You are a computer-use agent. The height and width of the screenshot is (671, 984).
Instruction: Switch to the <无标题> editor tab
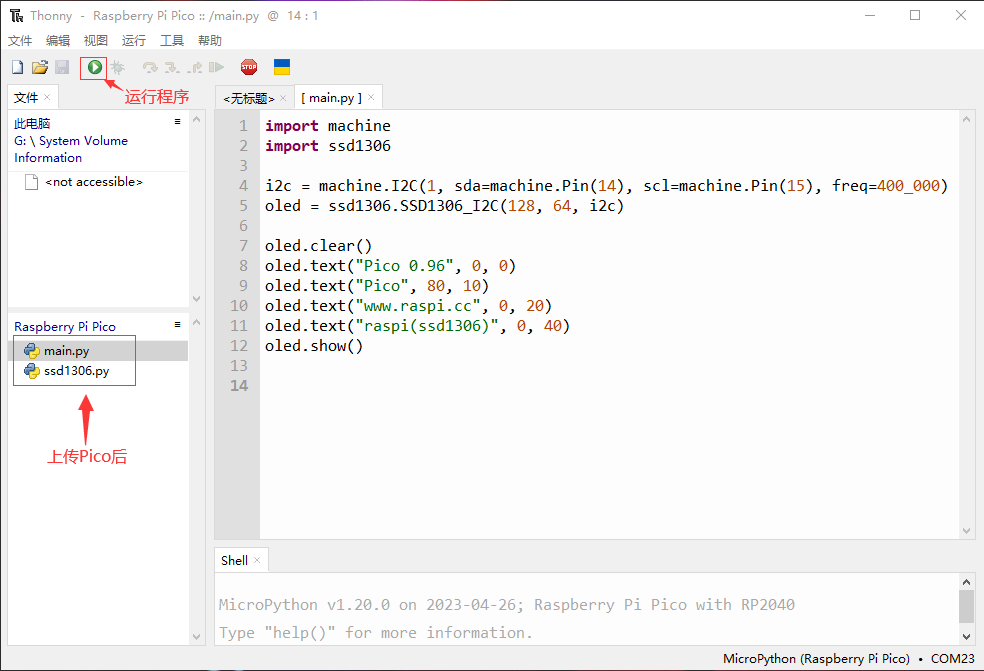(248, 98)
